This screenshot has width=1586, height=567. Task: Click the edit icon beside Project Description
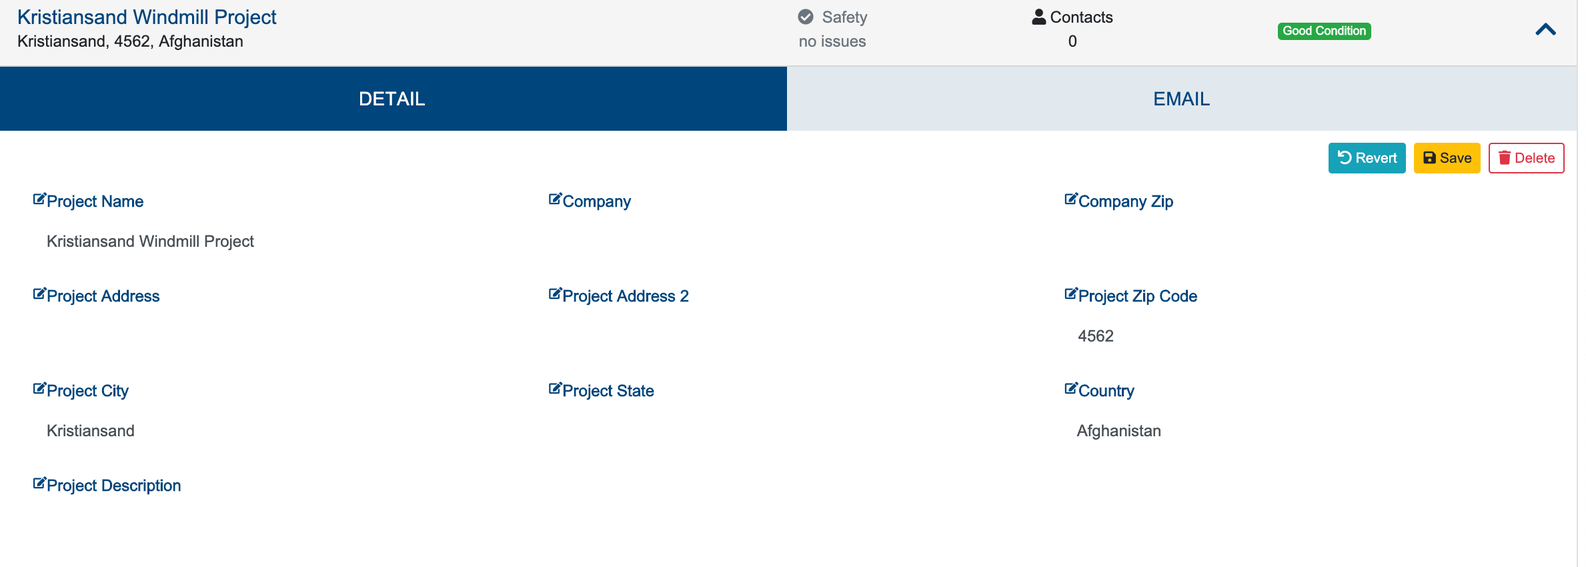coord(39,484)
